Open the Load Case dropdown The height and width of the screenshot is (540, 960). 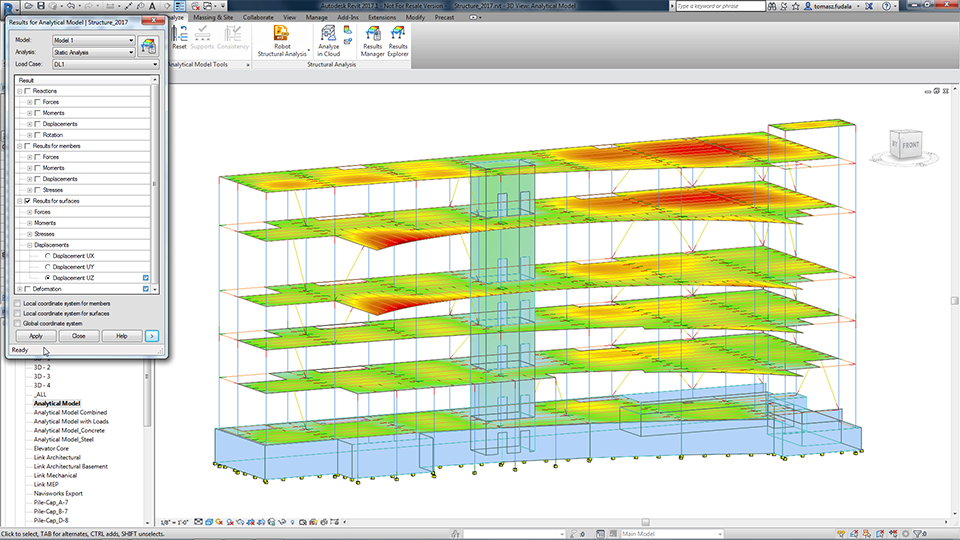point(105,64)
